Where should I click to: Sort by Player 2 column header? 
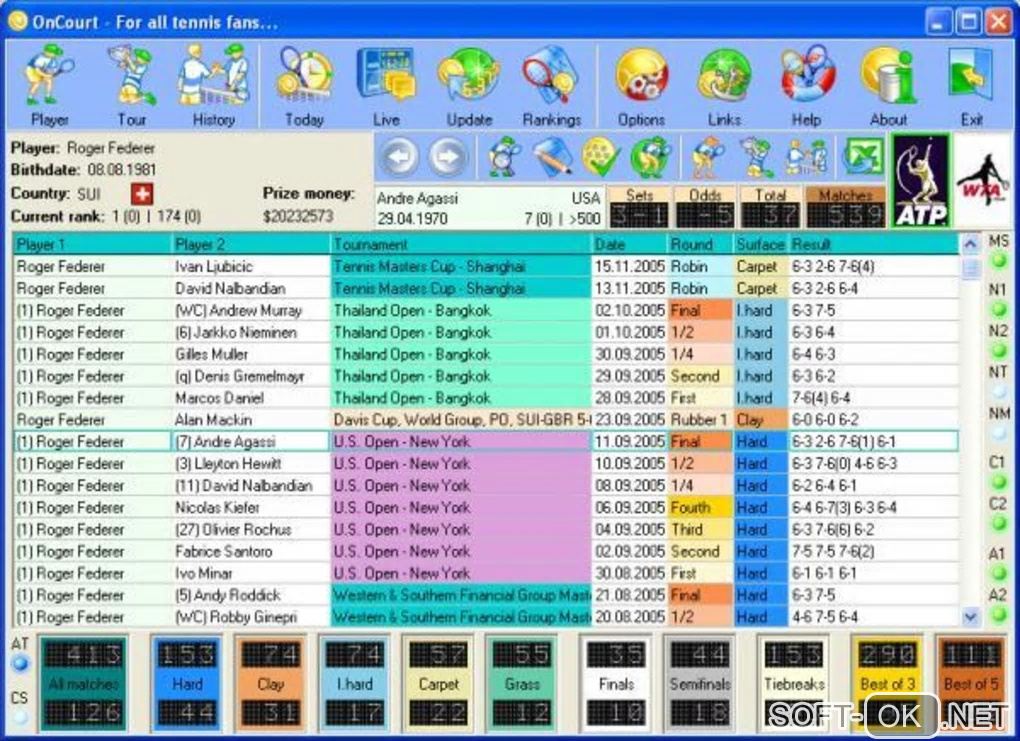(x=250, y=245)
